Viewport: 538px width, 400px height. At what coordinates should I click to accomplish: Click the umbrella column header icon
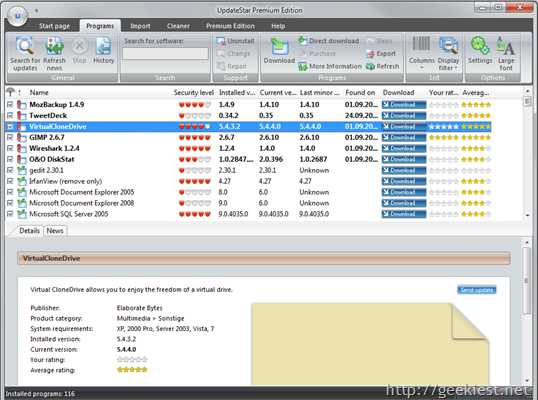11,92
